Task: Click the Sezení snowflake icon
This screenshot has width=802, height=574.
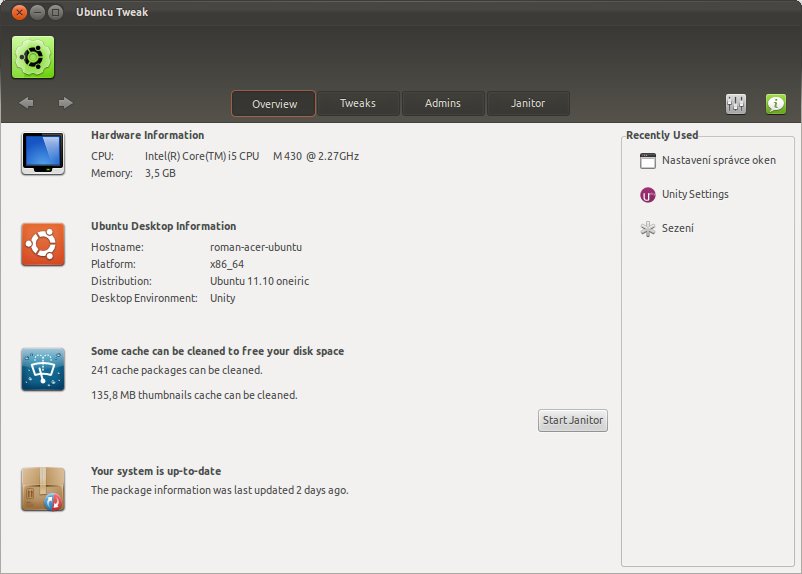Action: [x=648, y=229]
